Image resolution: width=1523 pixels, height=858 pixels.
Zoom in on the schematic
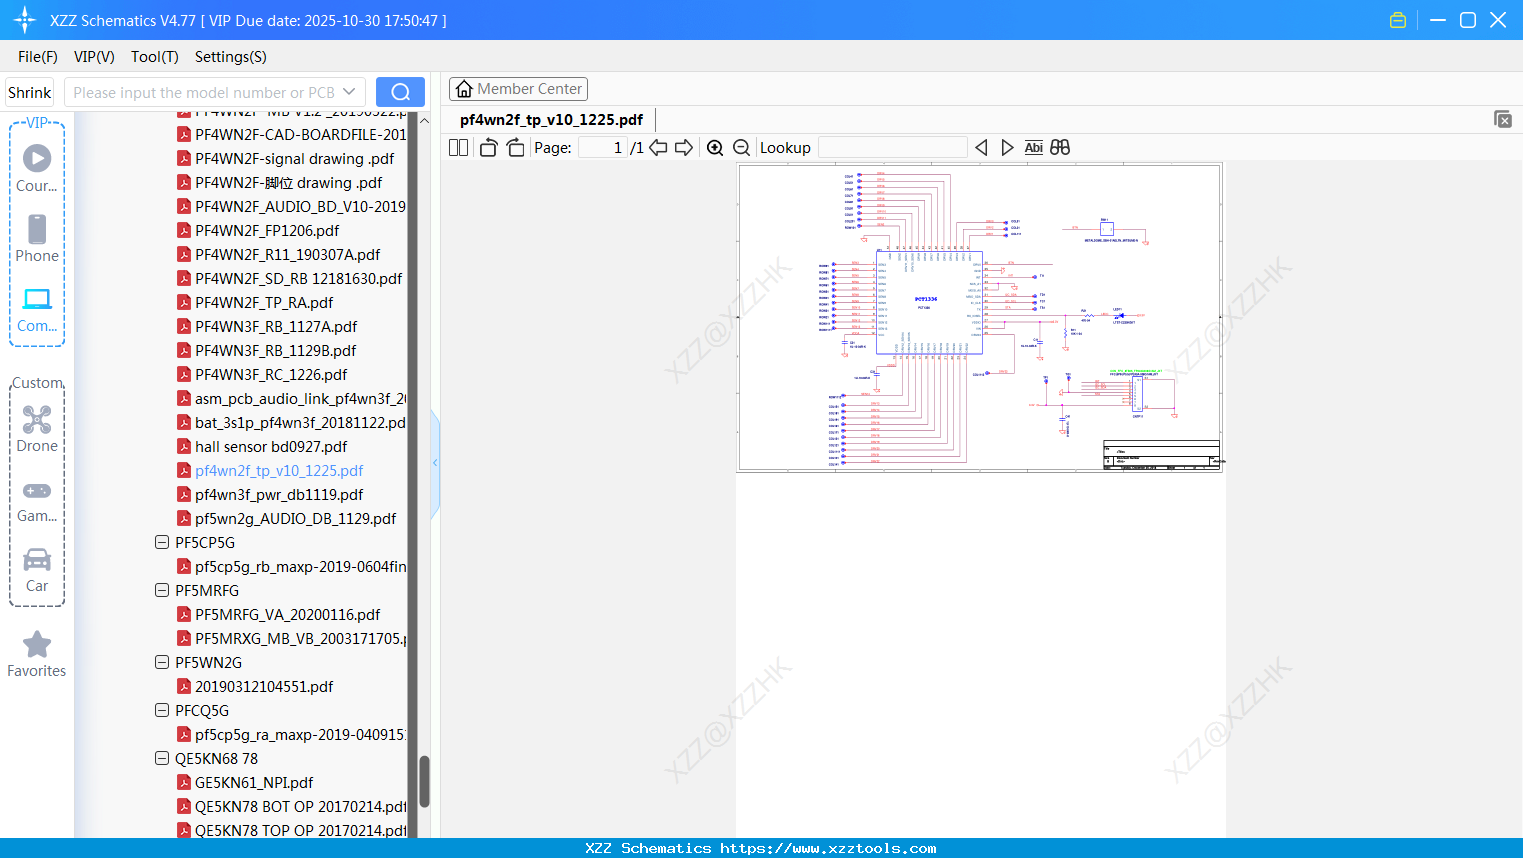(715, 147)
